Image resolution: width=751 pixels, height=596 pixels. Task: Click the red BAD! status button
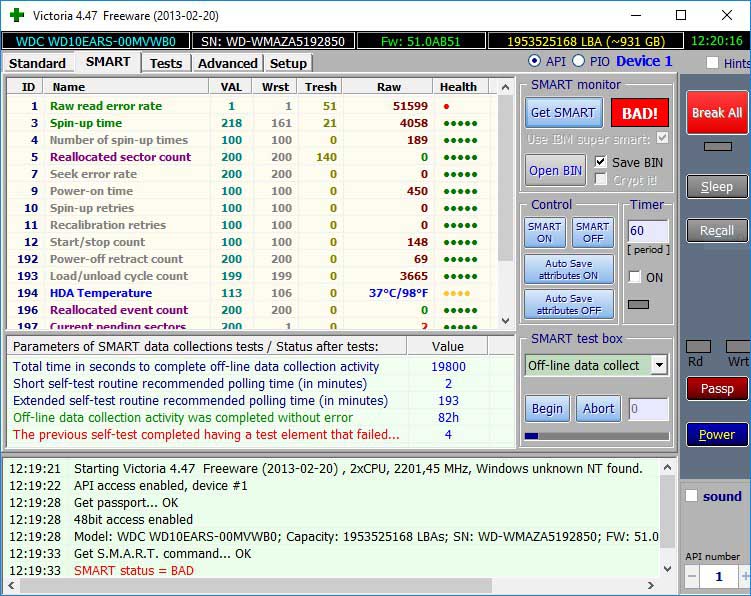tap(639, 113)
